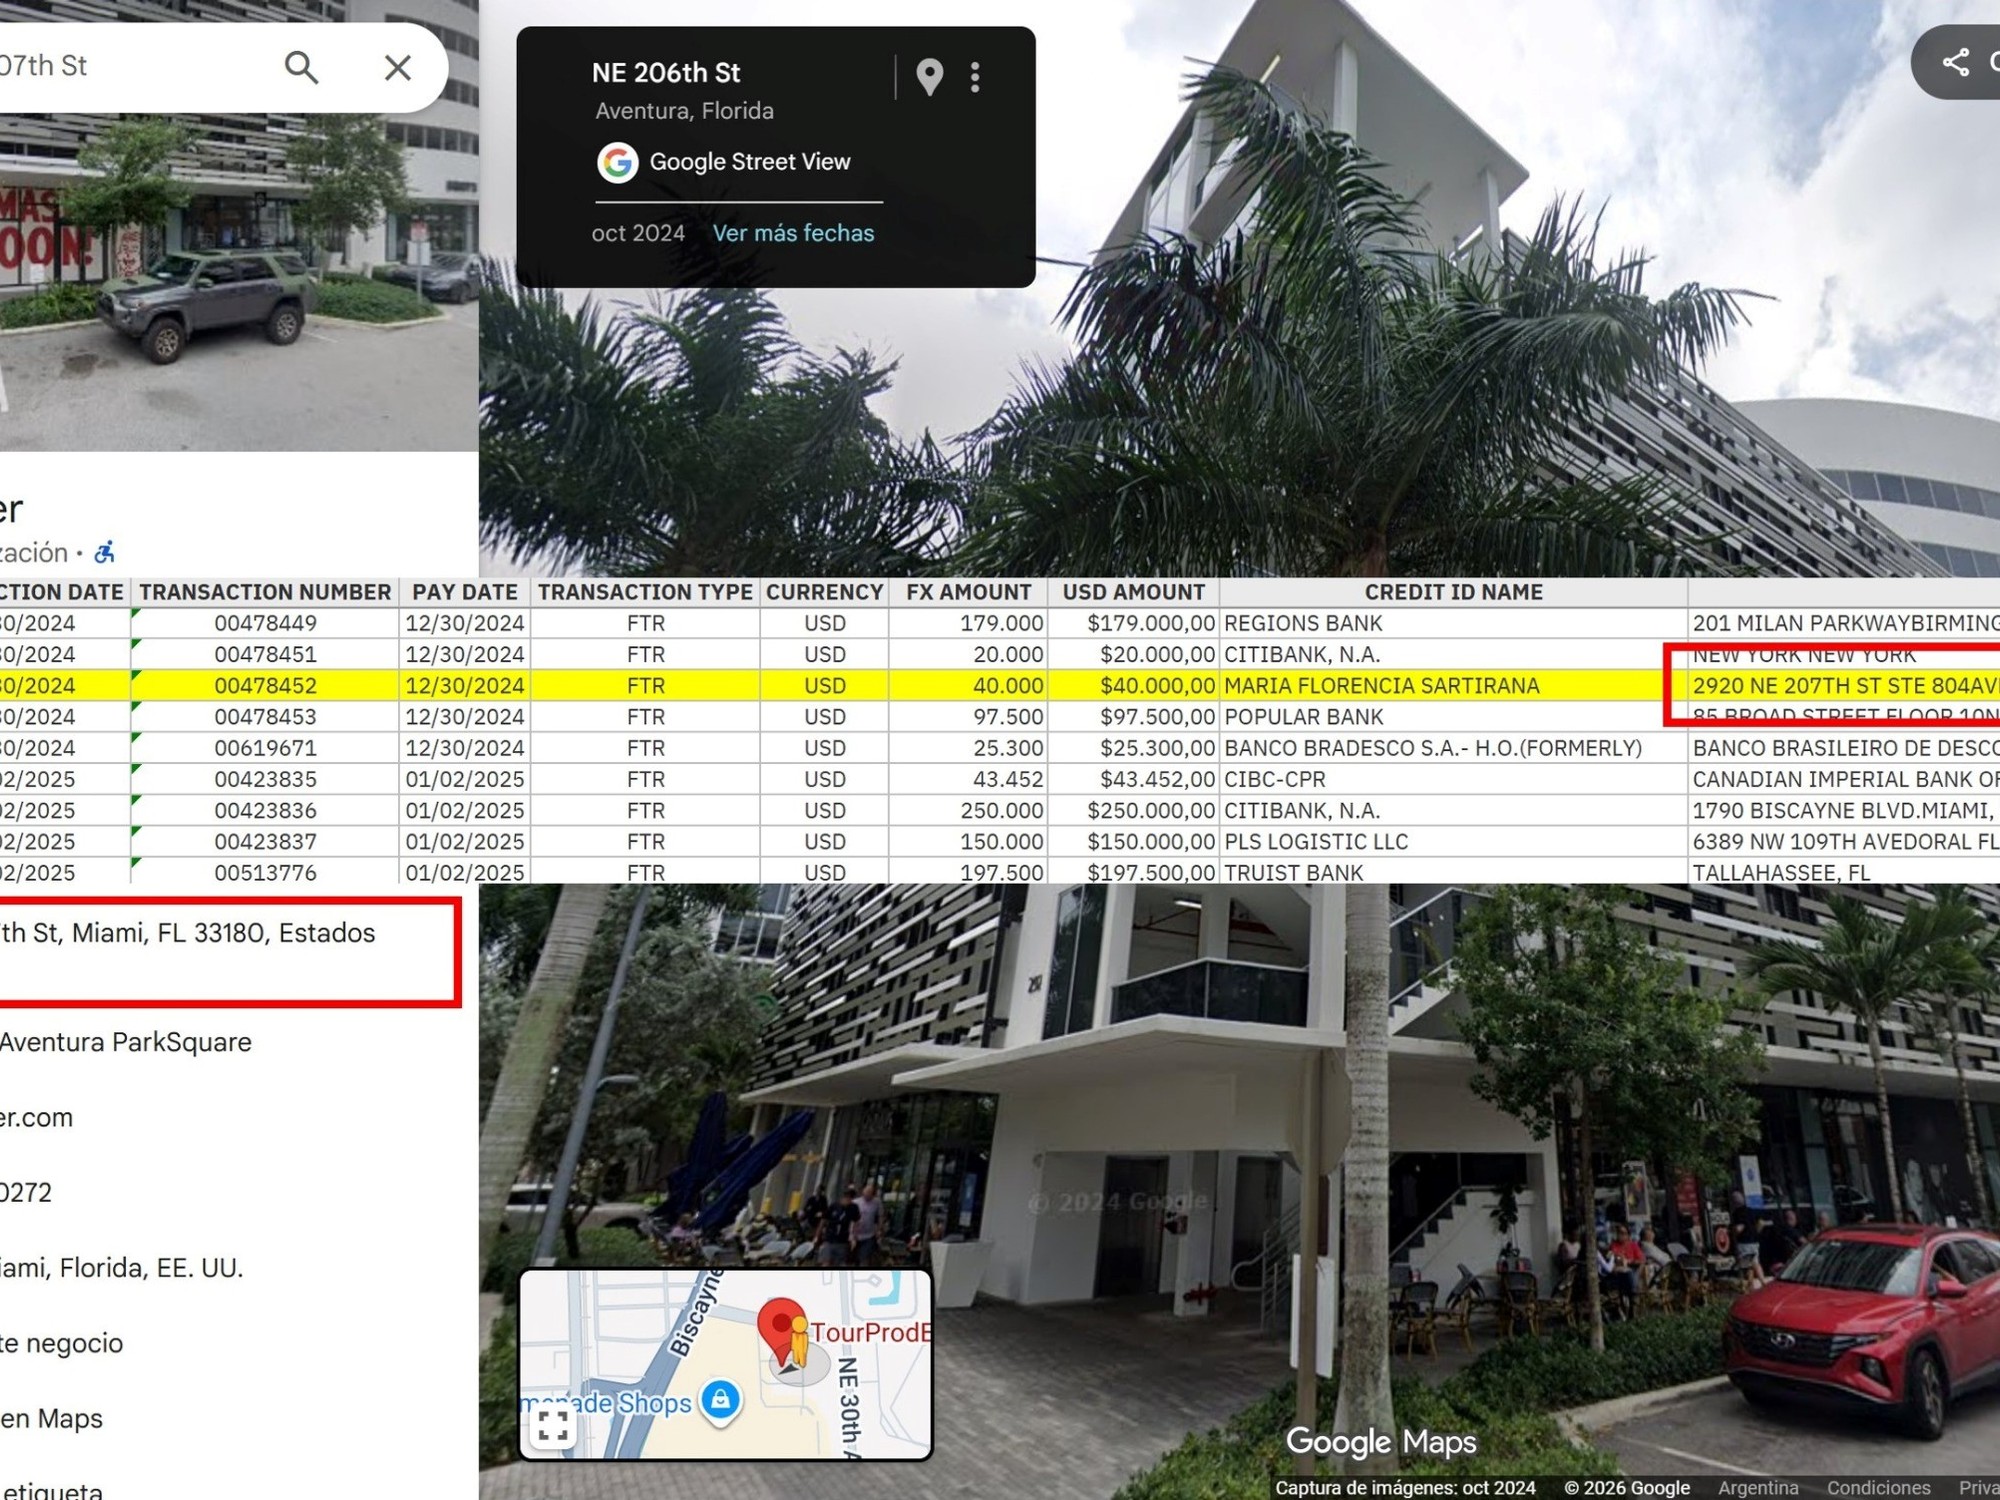
Task: Click the 'Argentina' footer link
Action: pos(1758,1488)
